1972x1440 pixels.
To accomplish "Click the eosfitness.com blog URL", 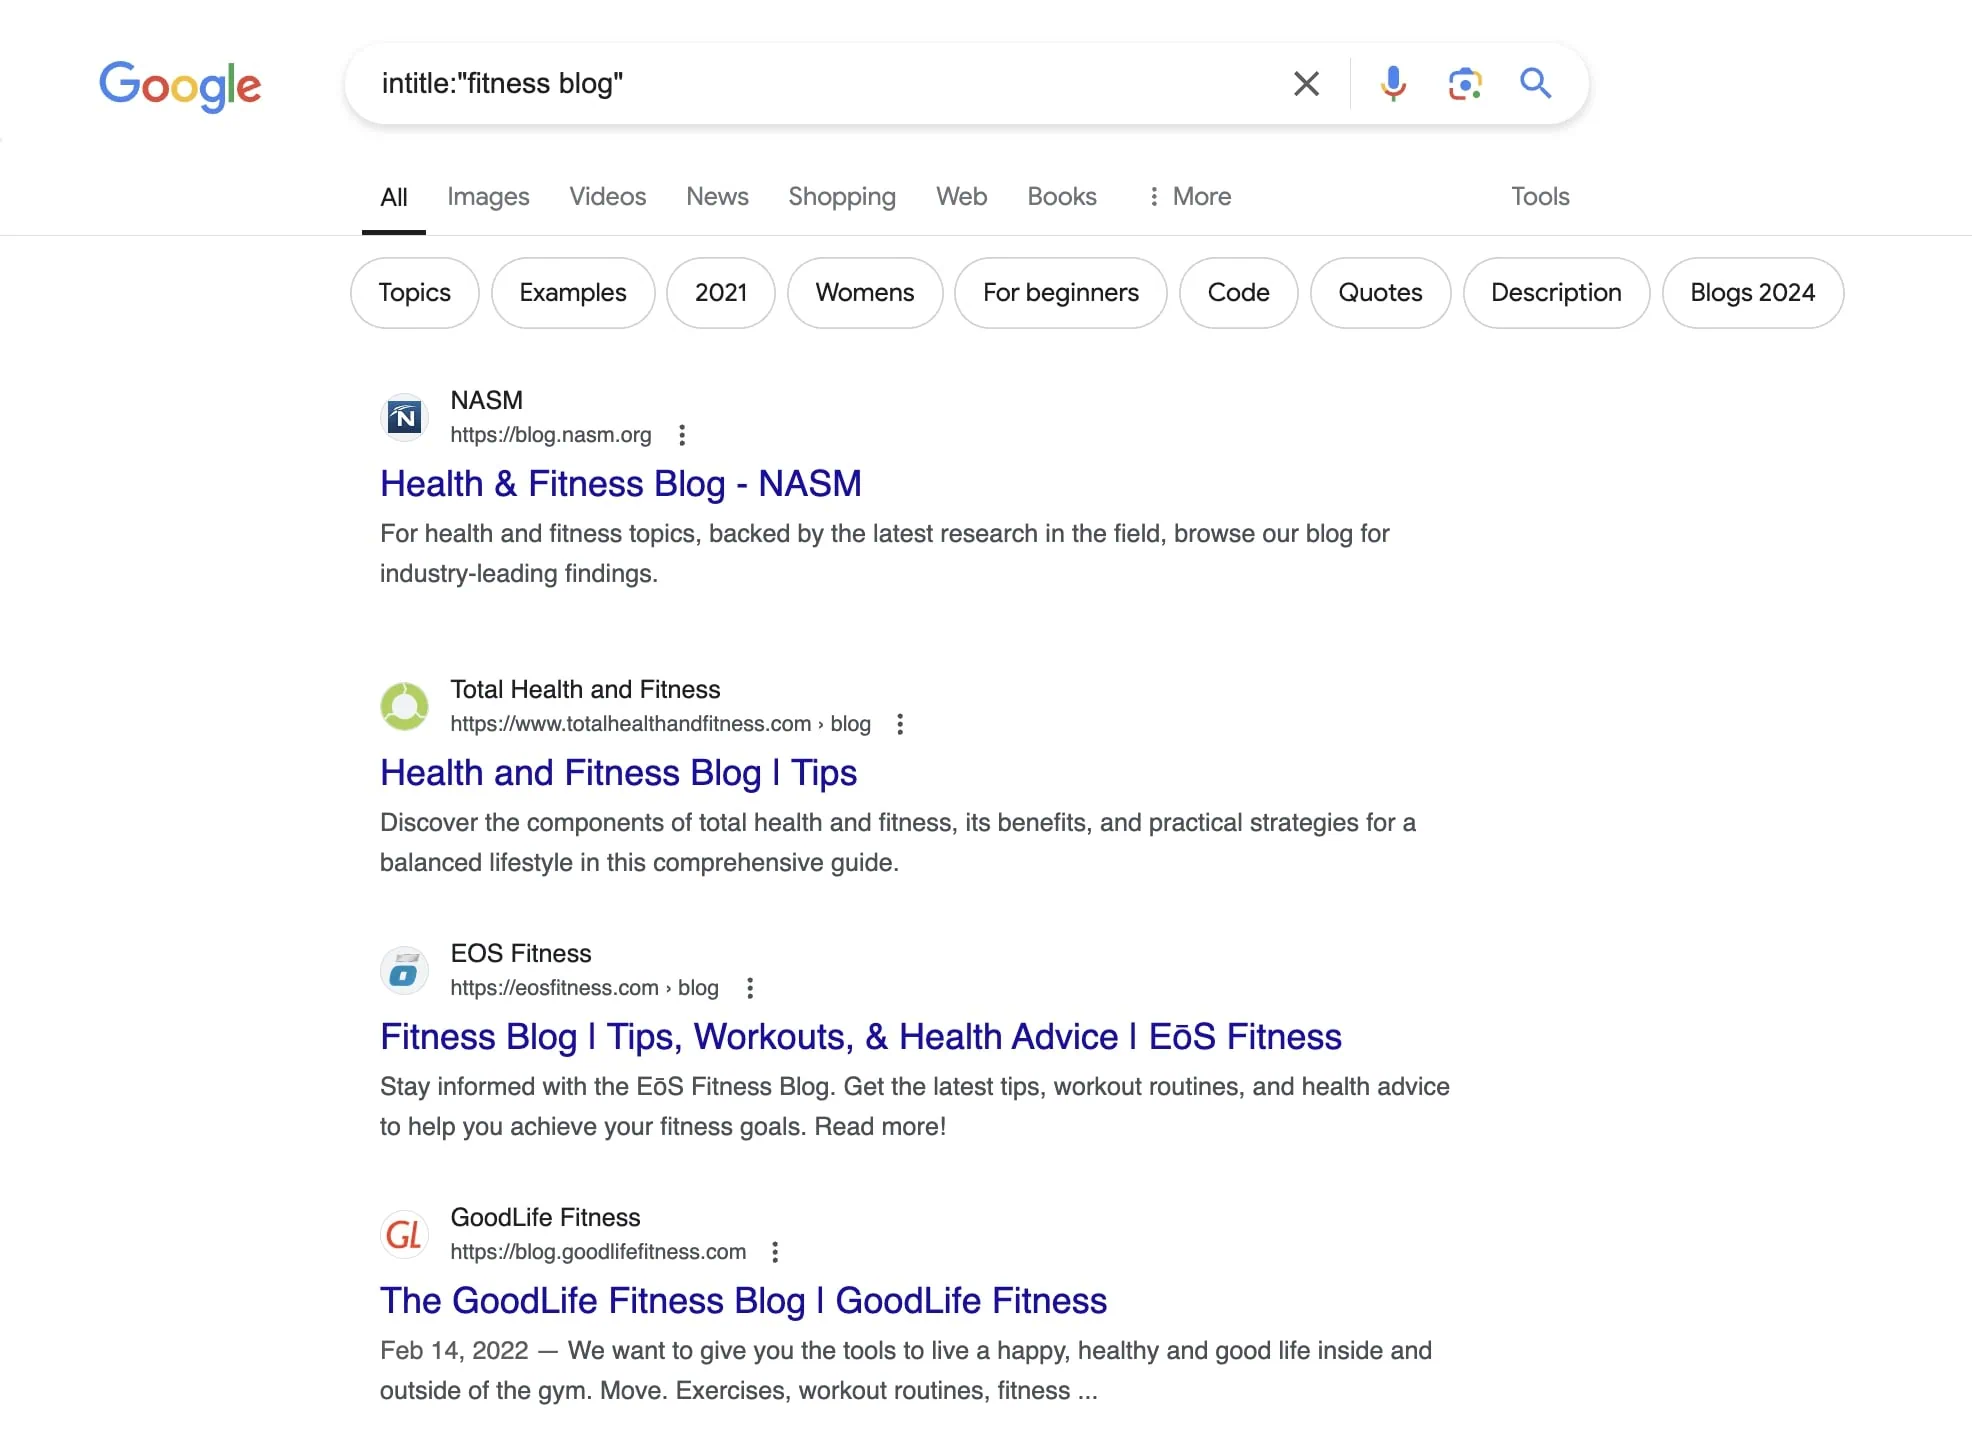I will pos(584,988).
